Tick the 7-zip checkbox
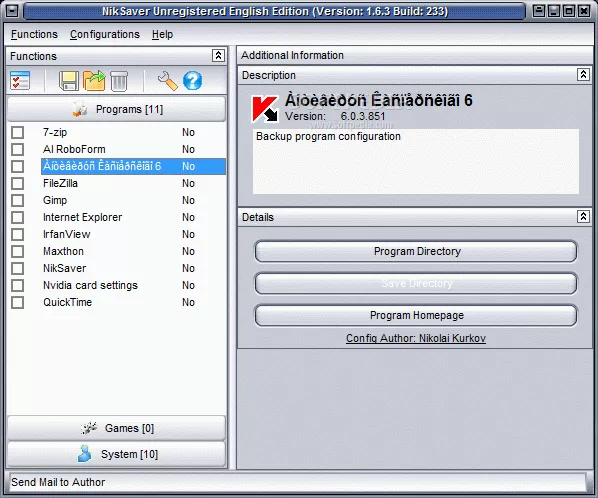 18,133
